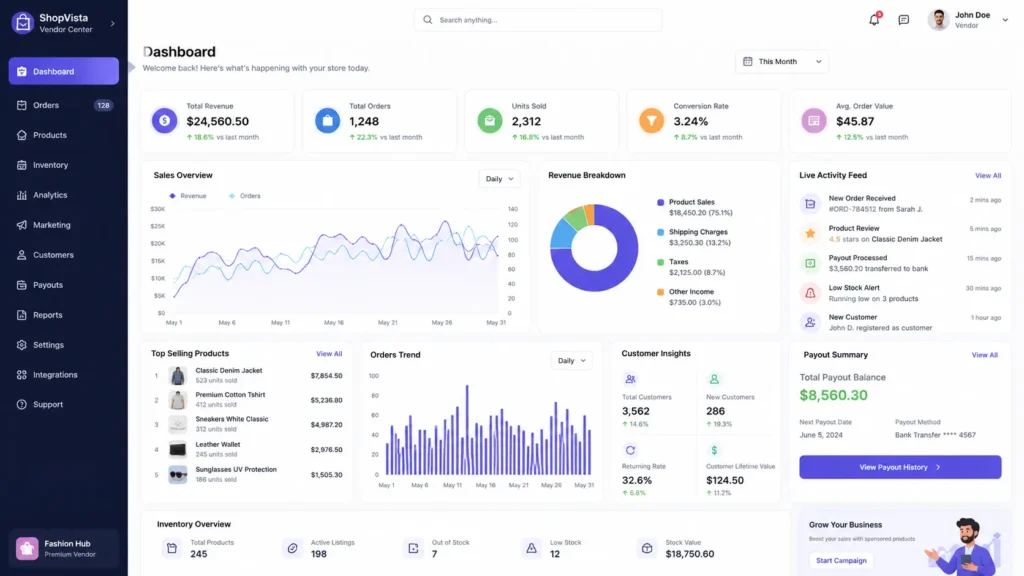Expand the John Doe account menu arrow
1024x576 pixels.
click(1005, 20)
